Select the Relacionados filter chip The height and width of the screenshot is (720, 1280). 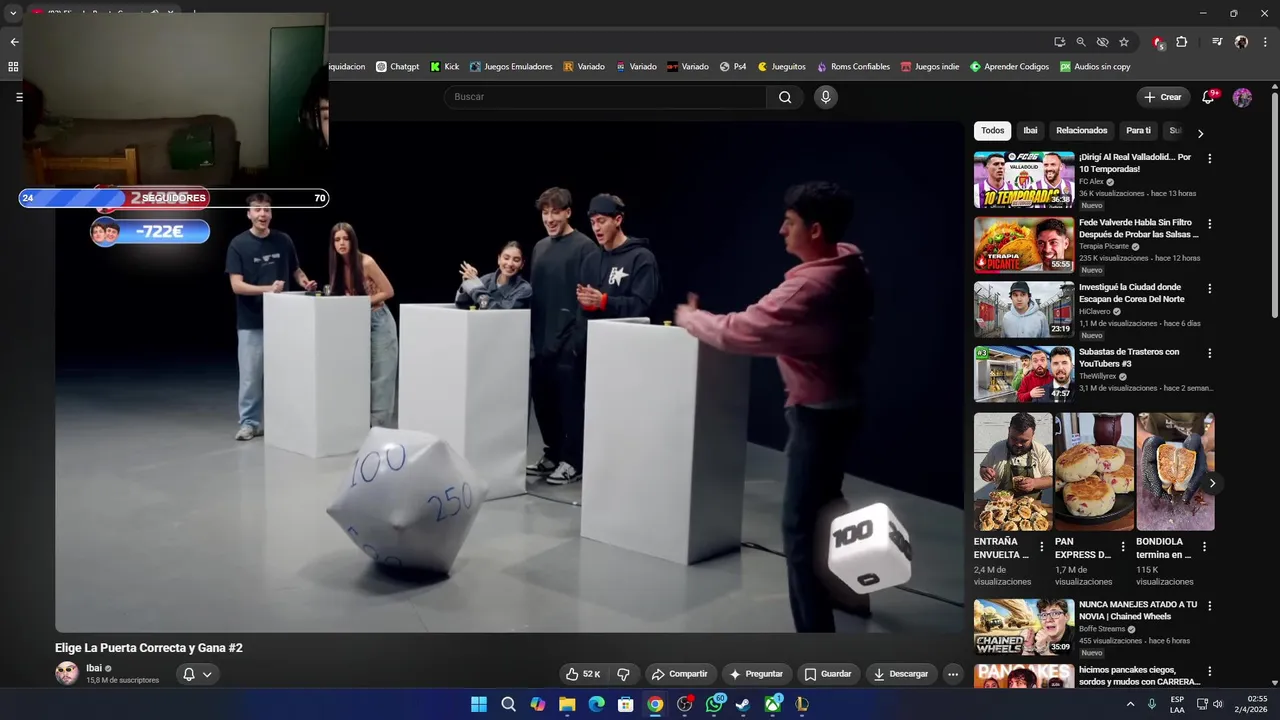point(1082,131)
